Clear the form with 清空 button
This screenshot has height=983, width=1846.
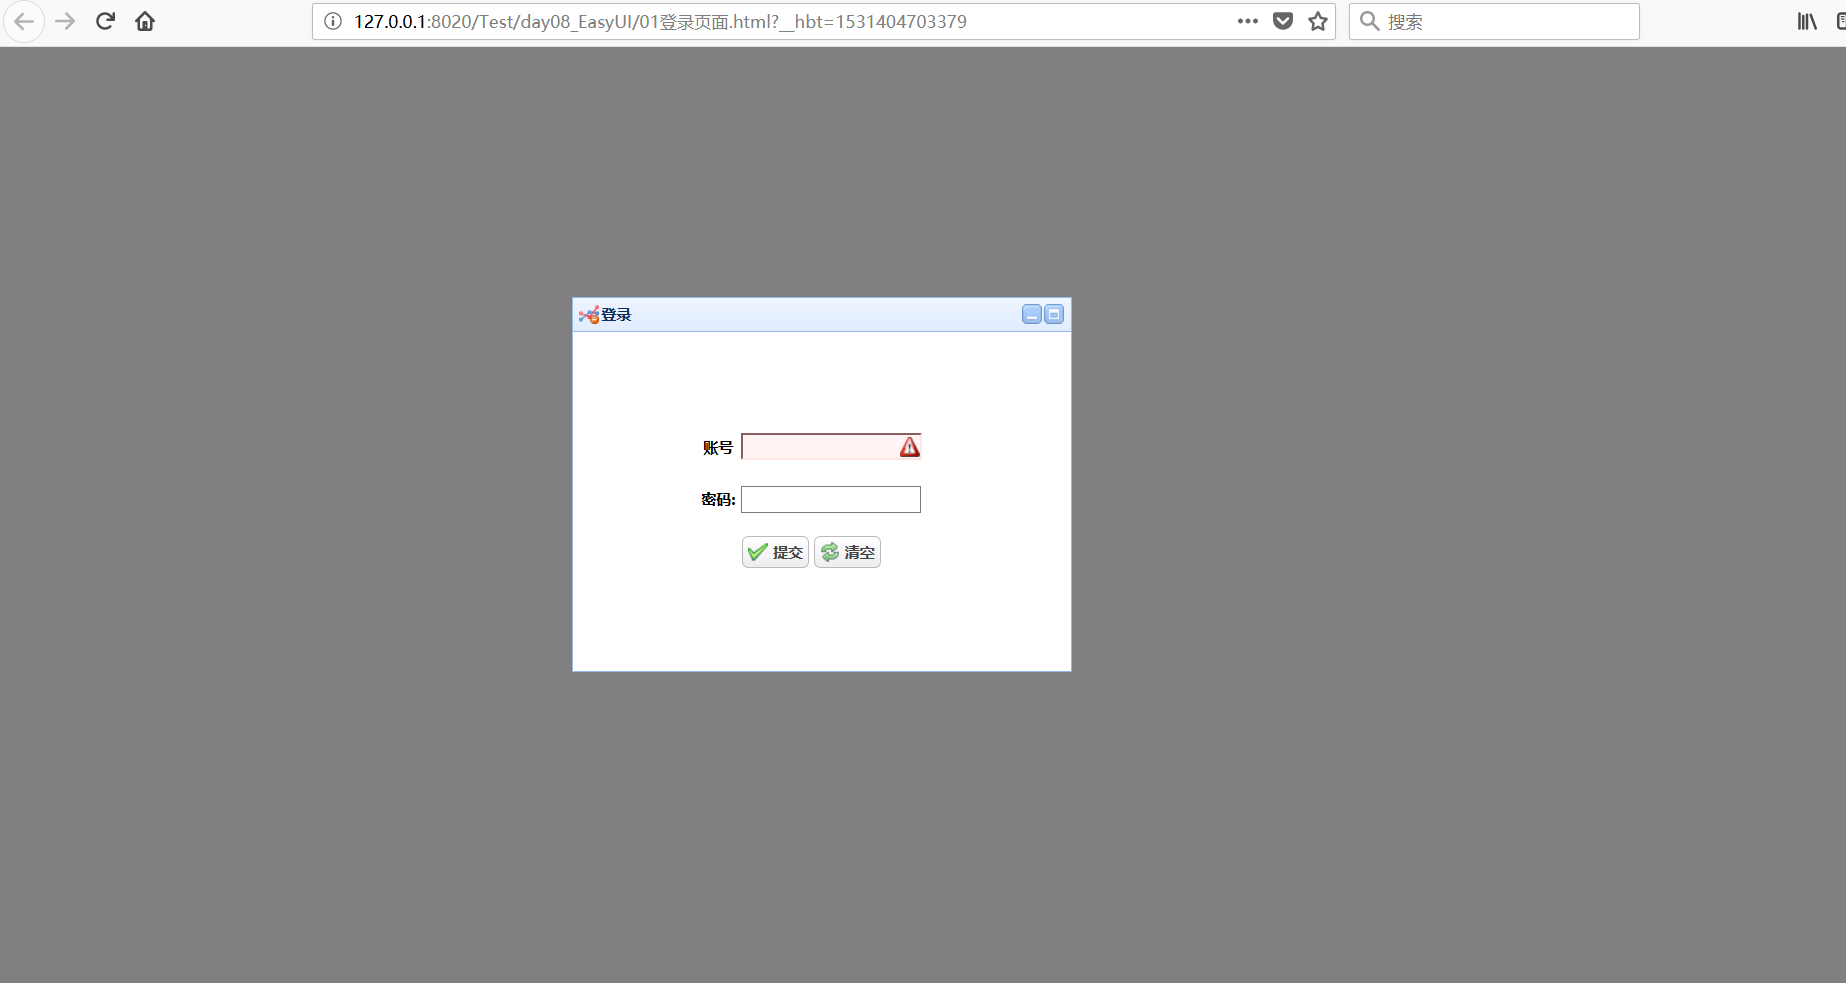pyautogui.click(x=847, y=552)
